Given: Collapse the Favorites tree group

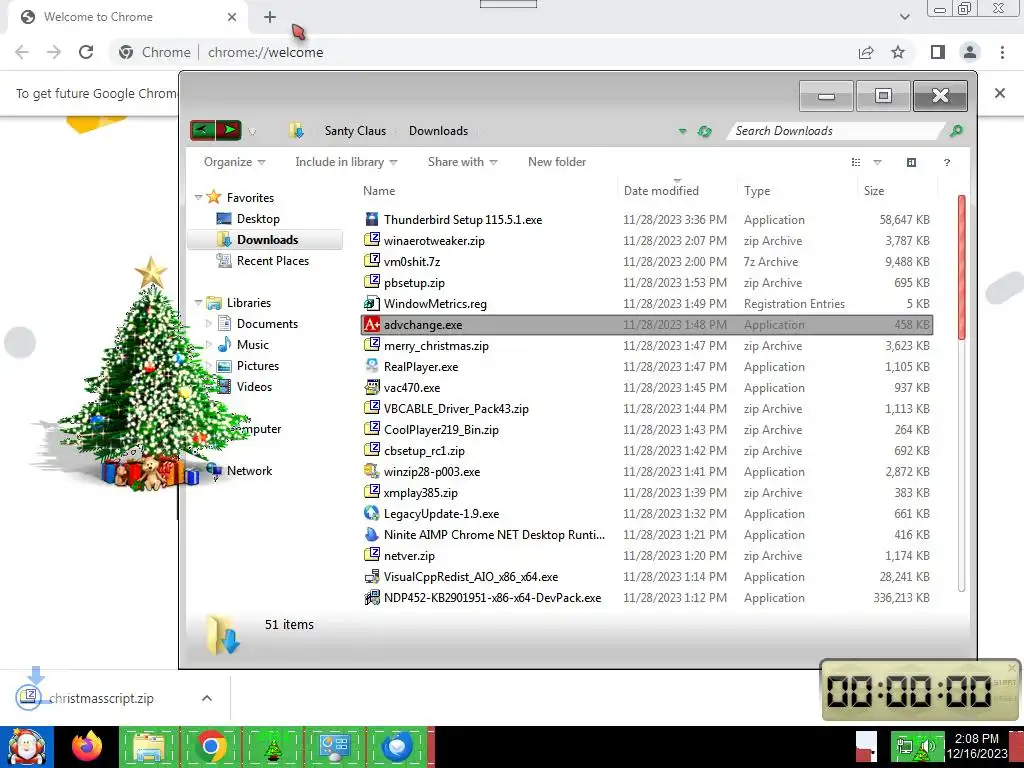Looking at the screenshot, I should click(x=199, y=197).
